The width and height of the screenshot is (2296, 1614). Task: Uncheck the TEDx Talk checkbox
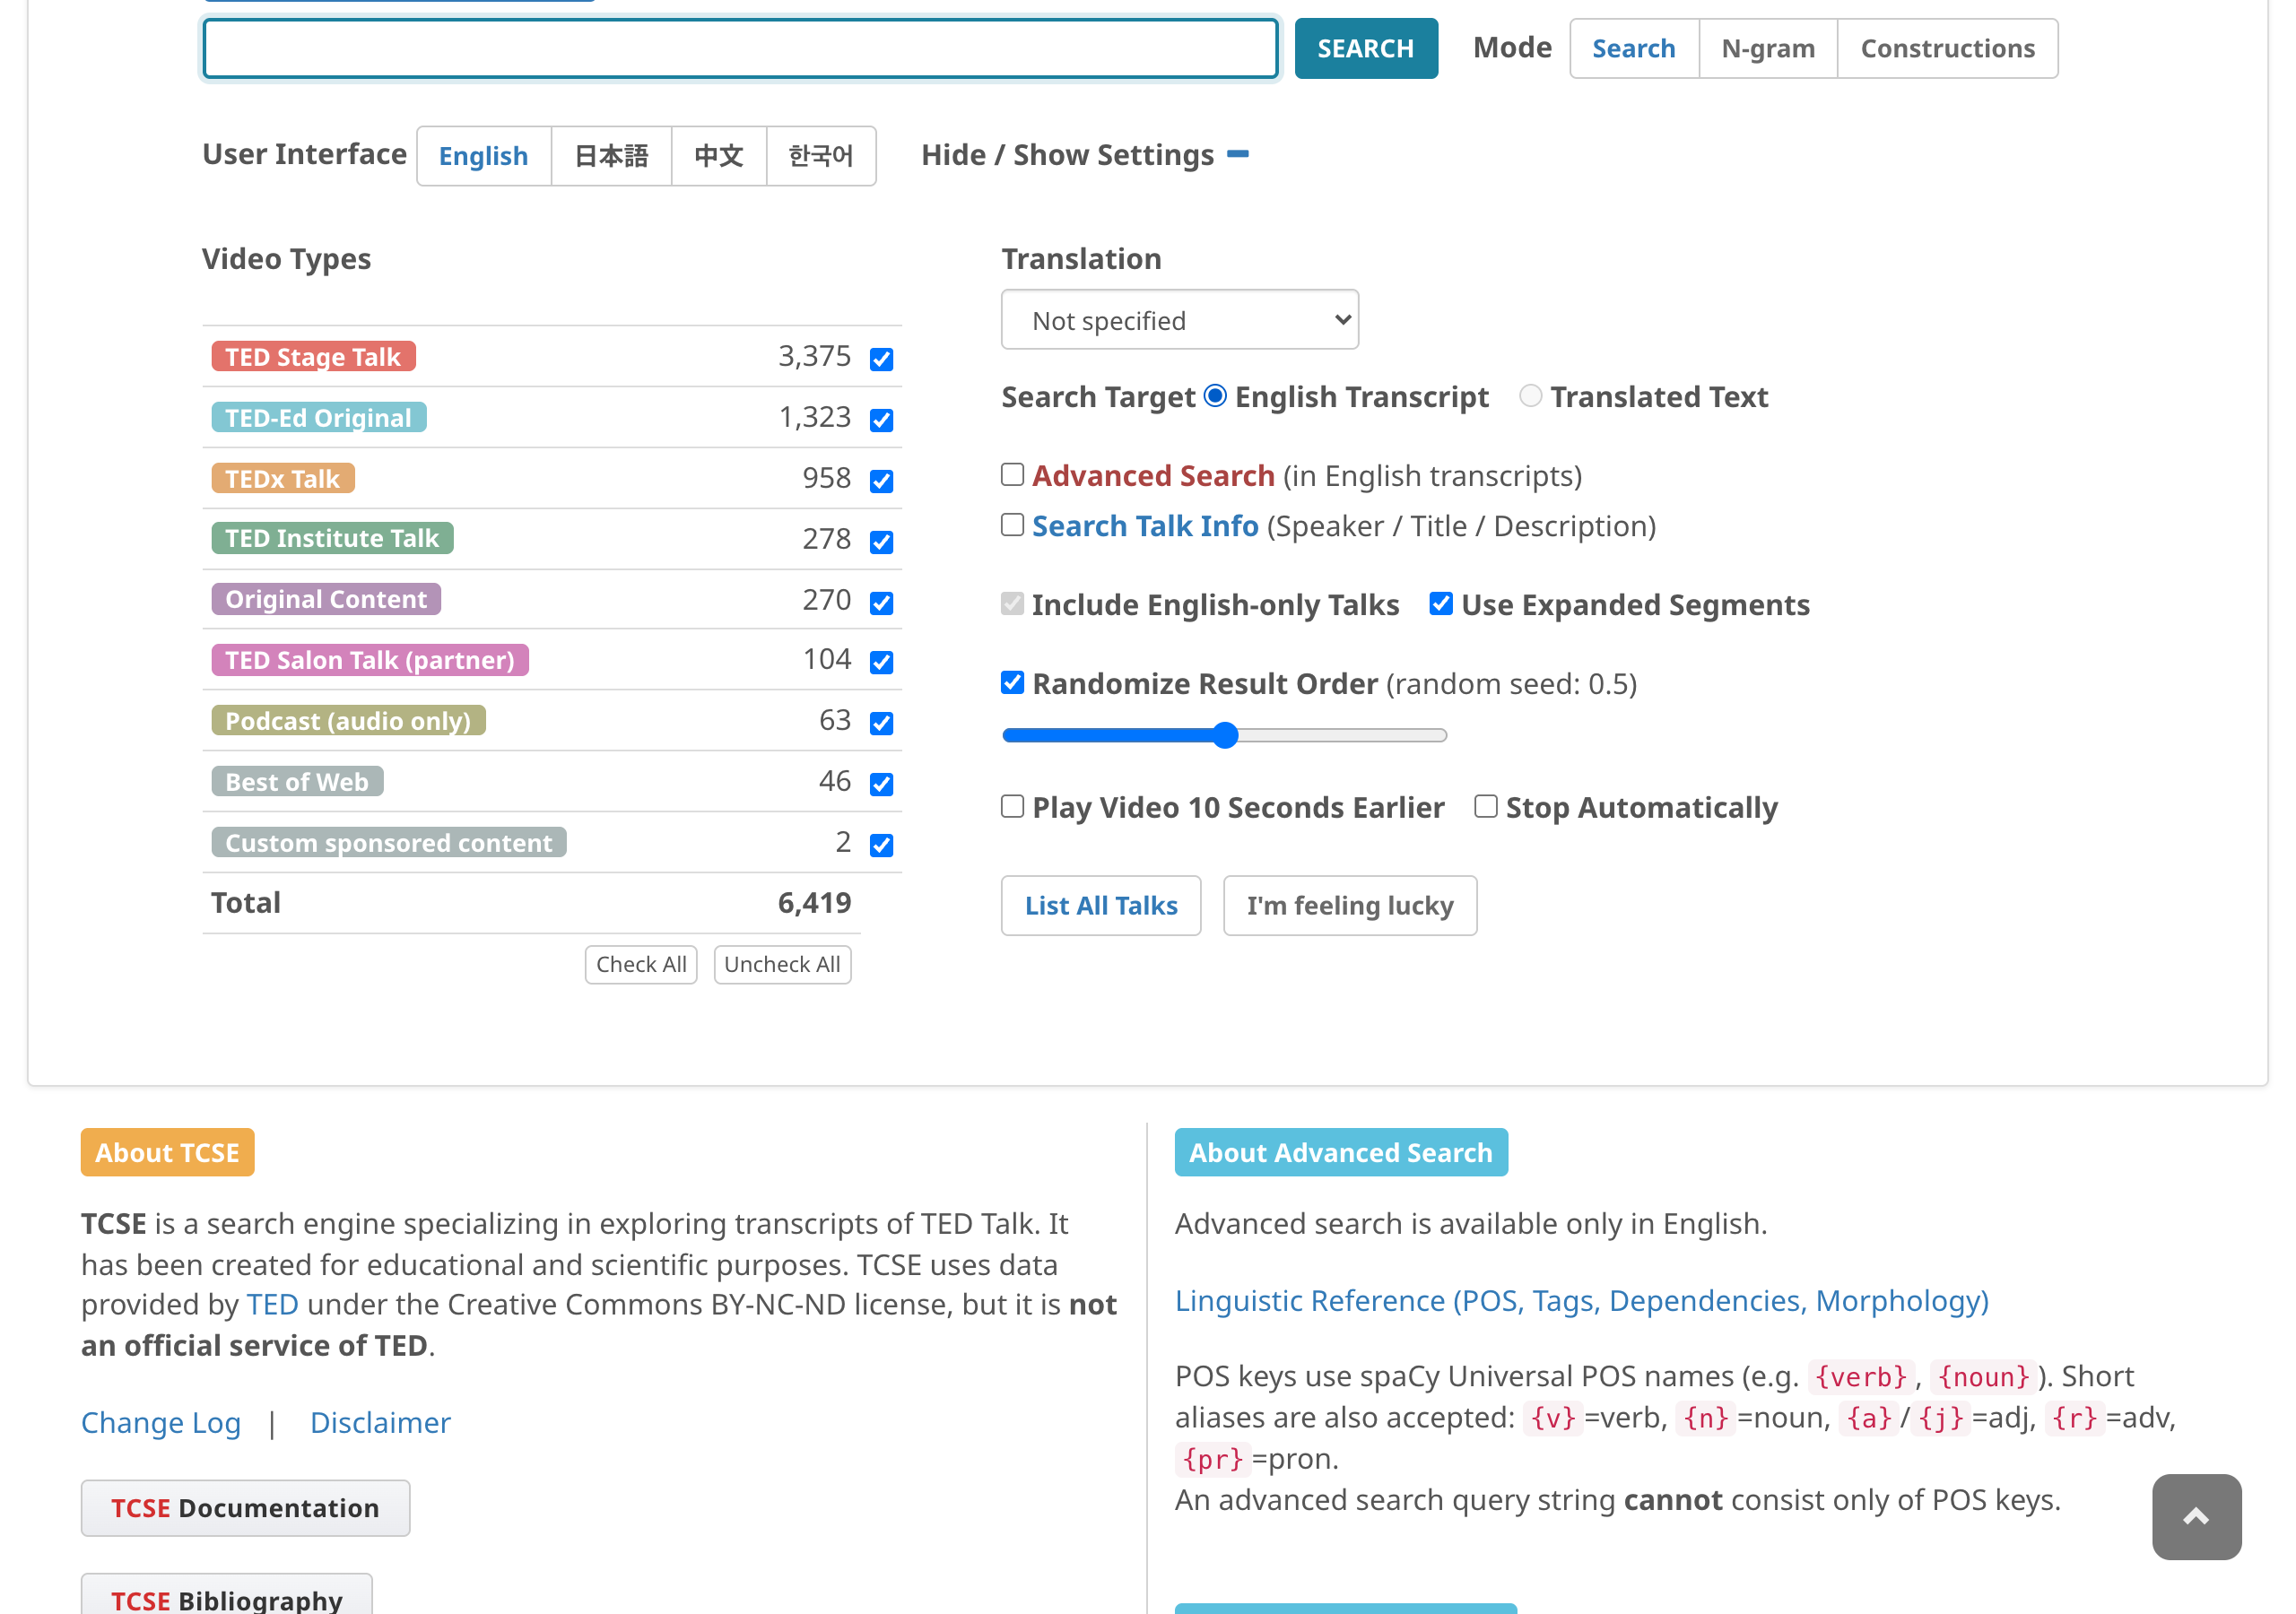[880, 480]
